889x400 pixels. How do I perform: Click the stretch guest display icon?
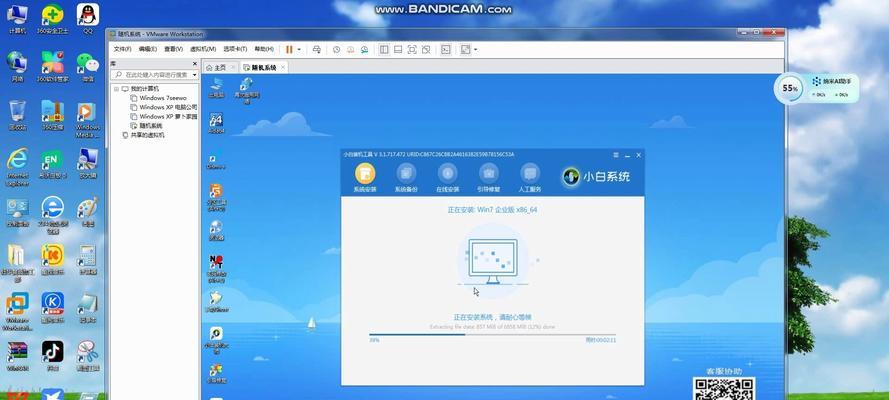point(465,50)
